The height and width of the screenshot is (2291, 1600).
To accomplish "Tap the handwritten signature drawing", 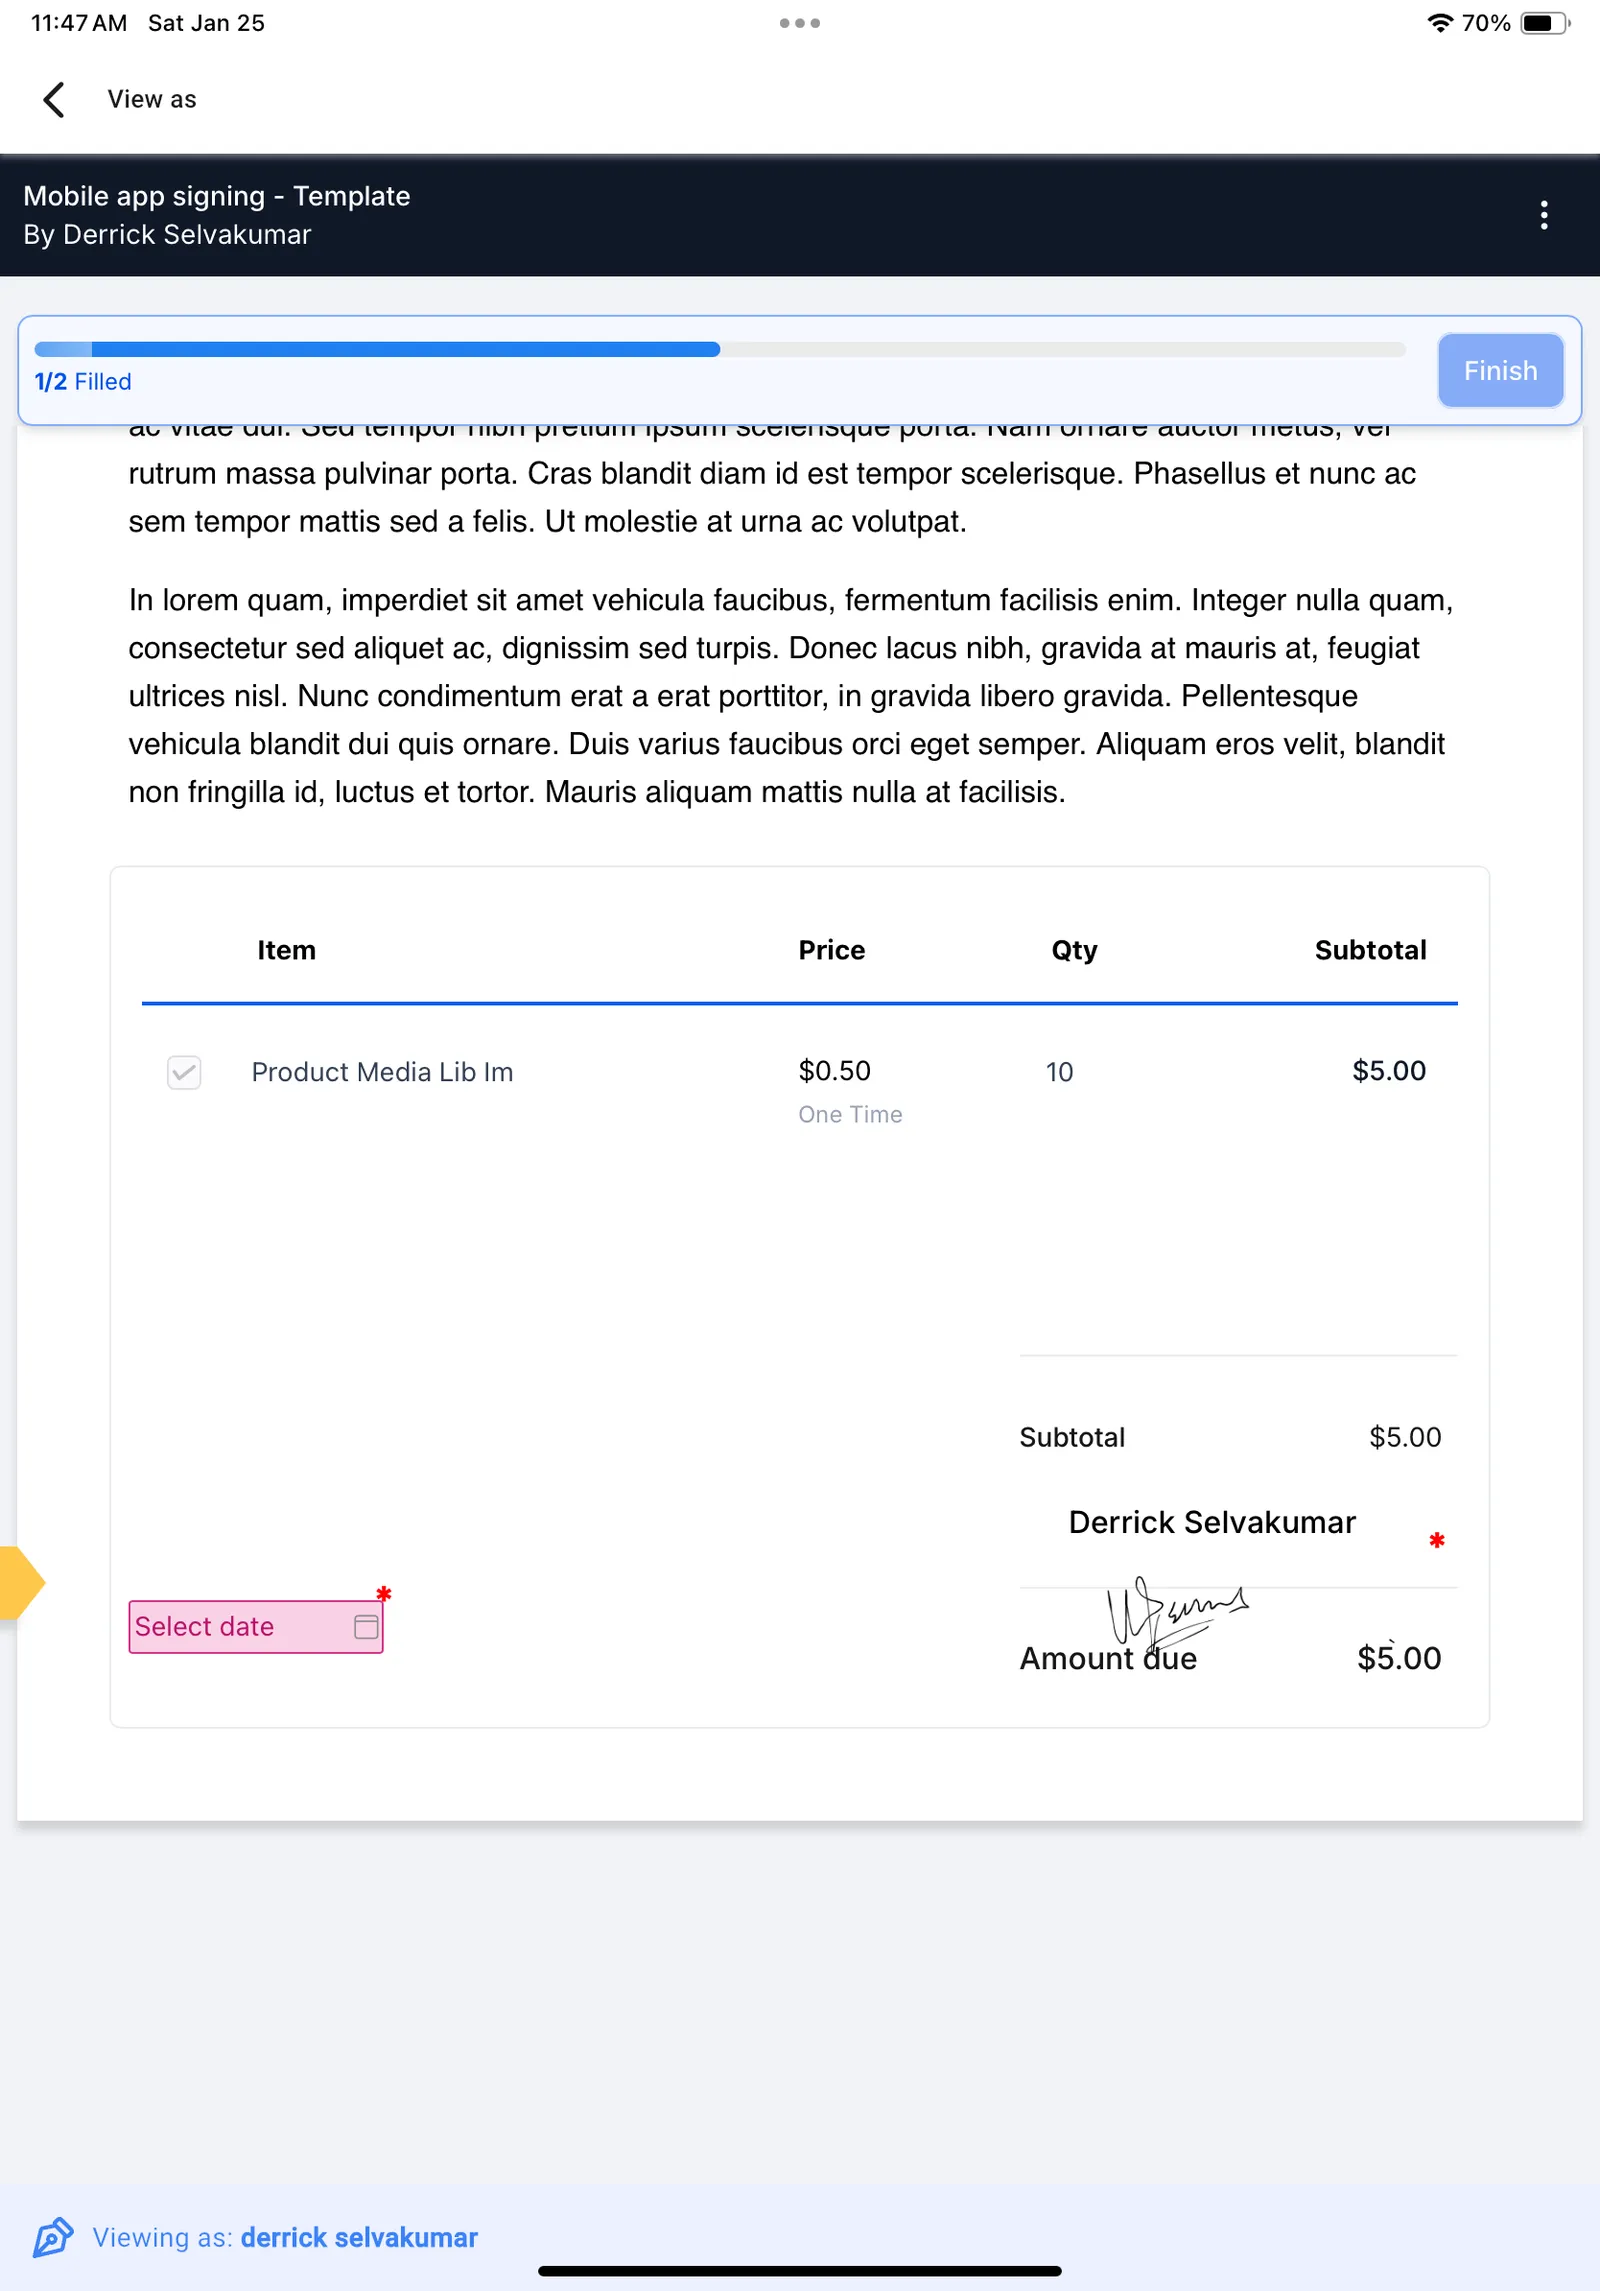I will pyautogui.click(x=1177, y=1611).
